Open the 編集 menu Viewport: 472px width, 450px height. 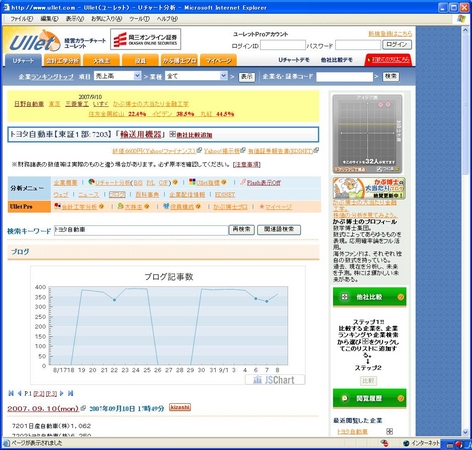click(49, 19)
